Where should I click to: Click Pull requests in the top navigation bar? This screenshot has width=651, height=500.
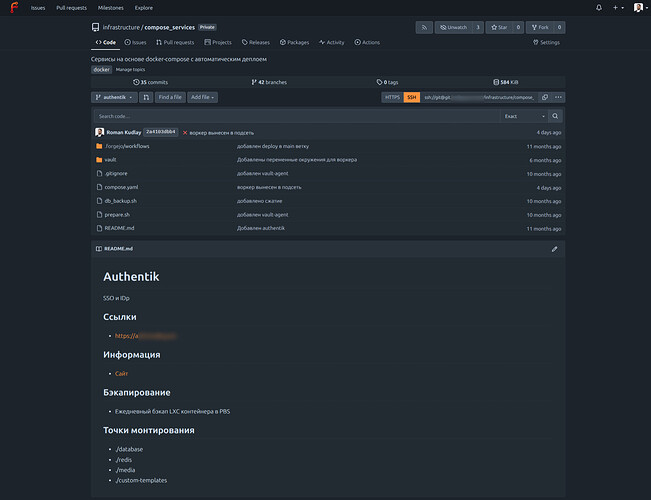coord(71,8)
